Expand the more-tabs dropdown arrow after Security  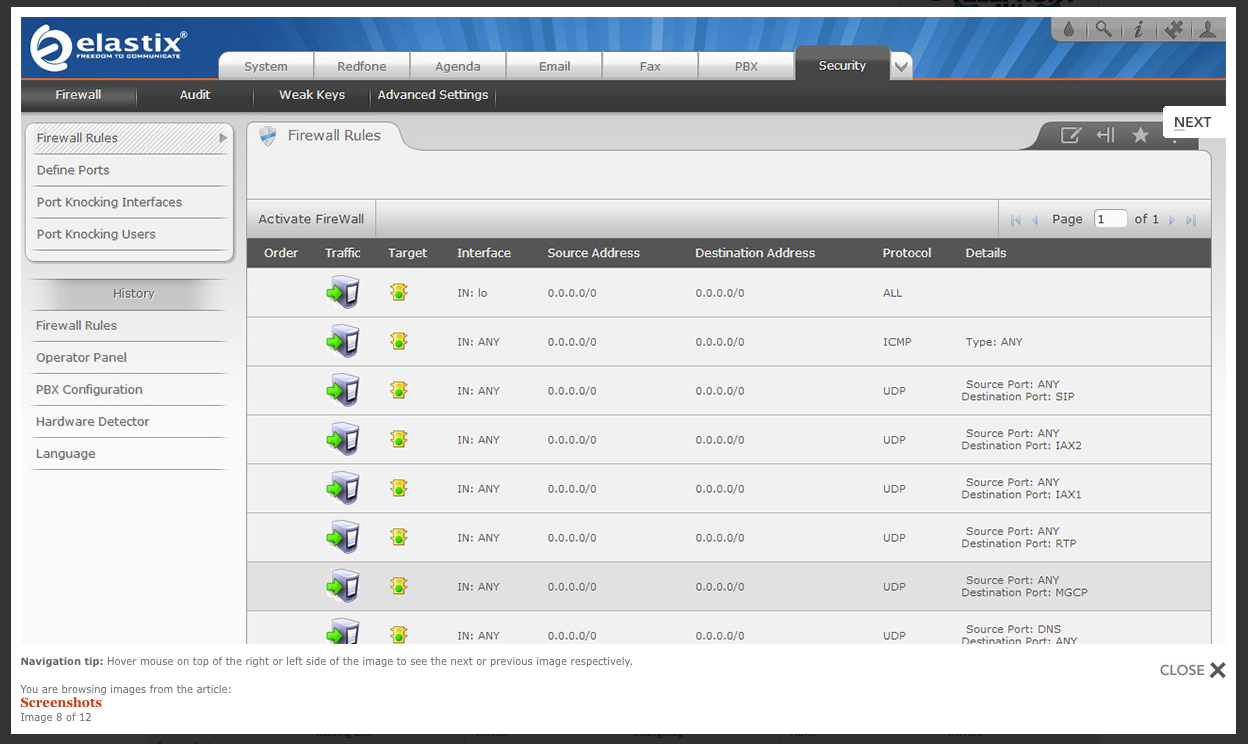click(x=901, y=67)
